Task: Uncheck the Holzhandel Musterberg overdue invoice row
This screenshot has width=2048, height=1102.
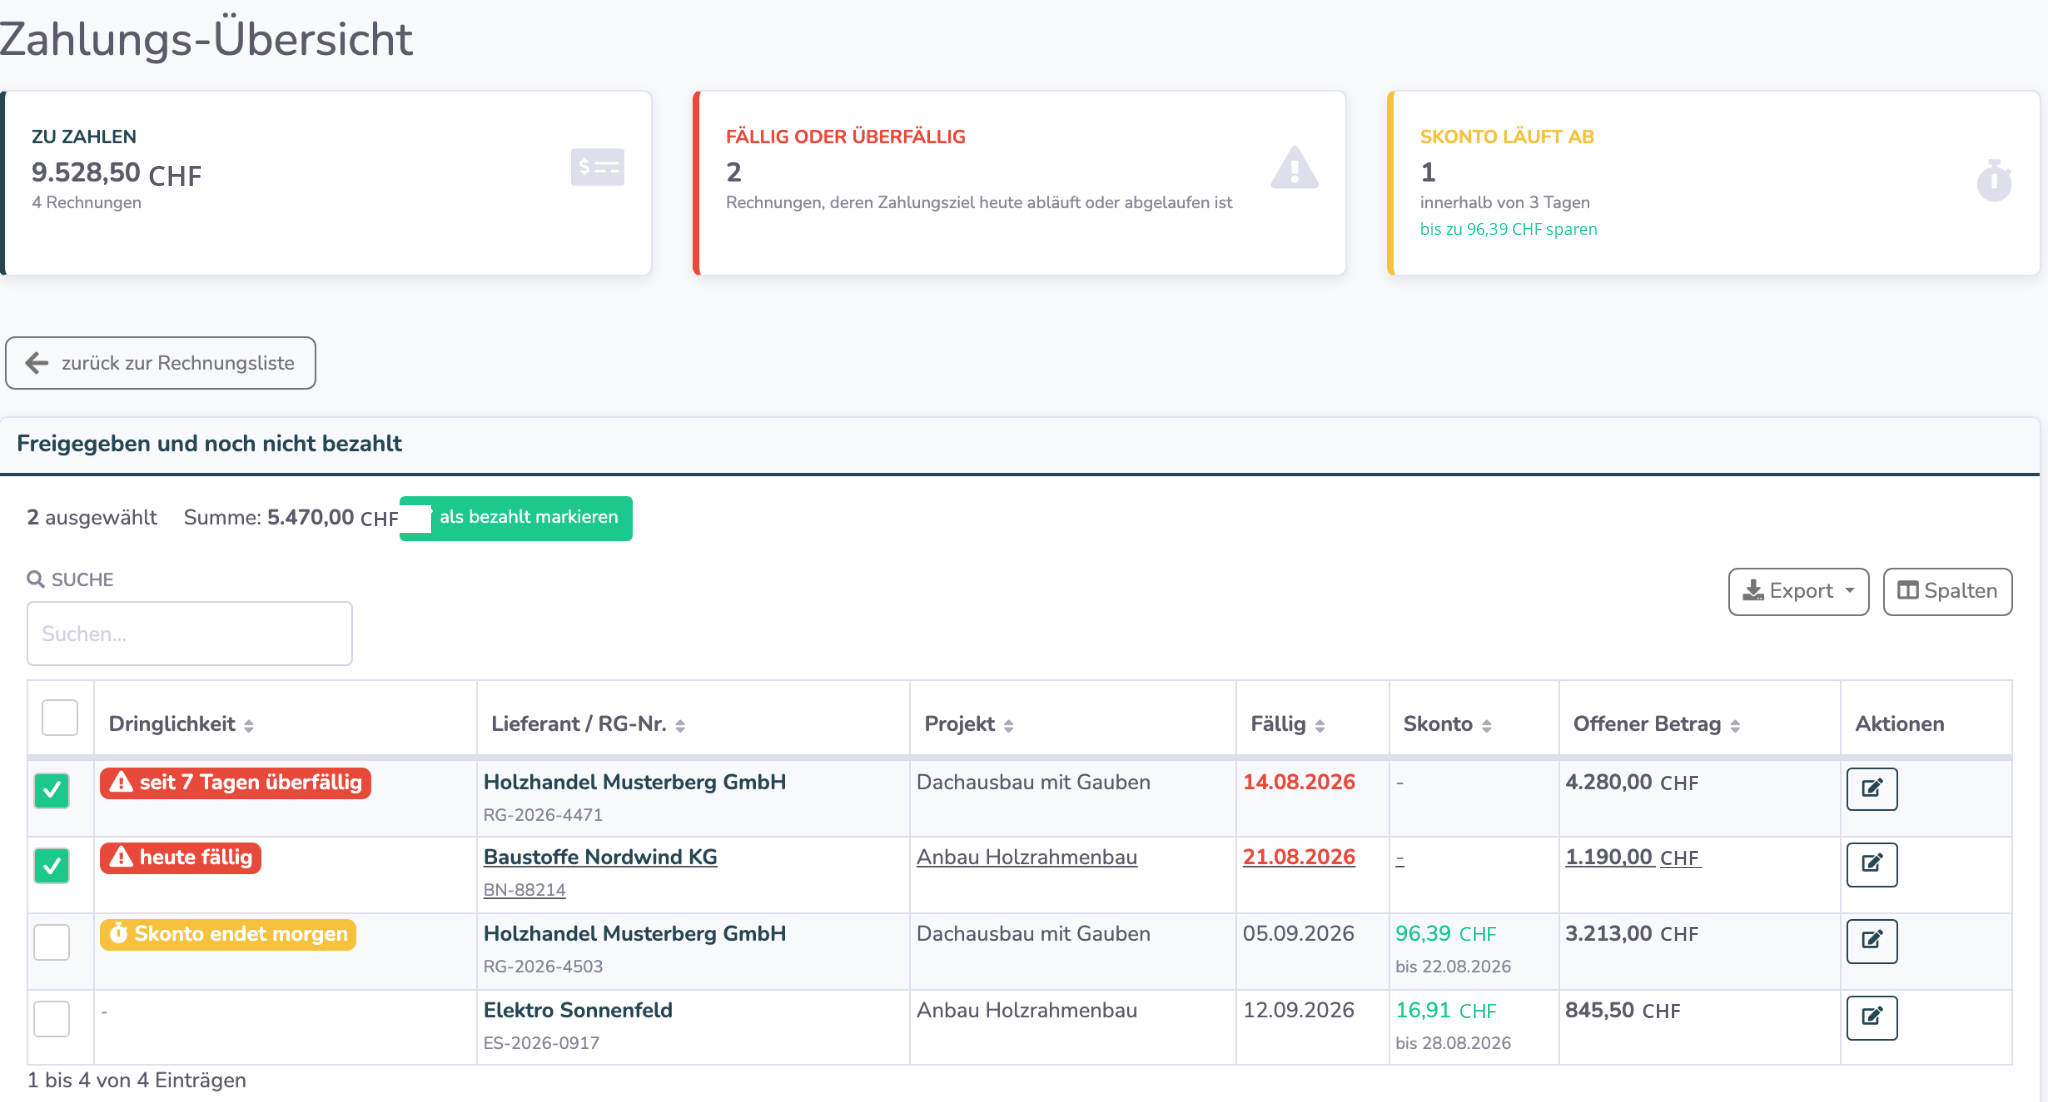Action: [x=52, y=790]
